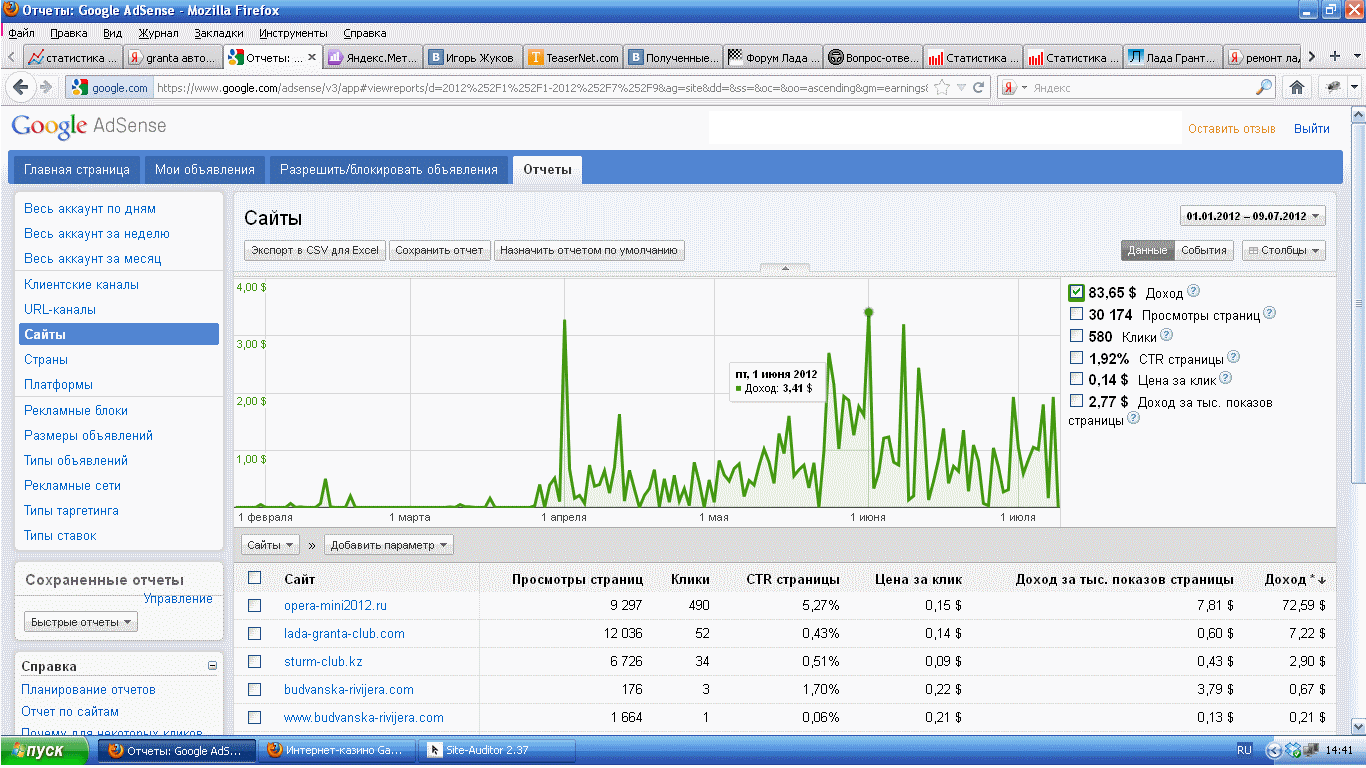
Task: Go back with the browser Back arrow
Action: pos(22,88)
